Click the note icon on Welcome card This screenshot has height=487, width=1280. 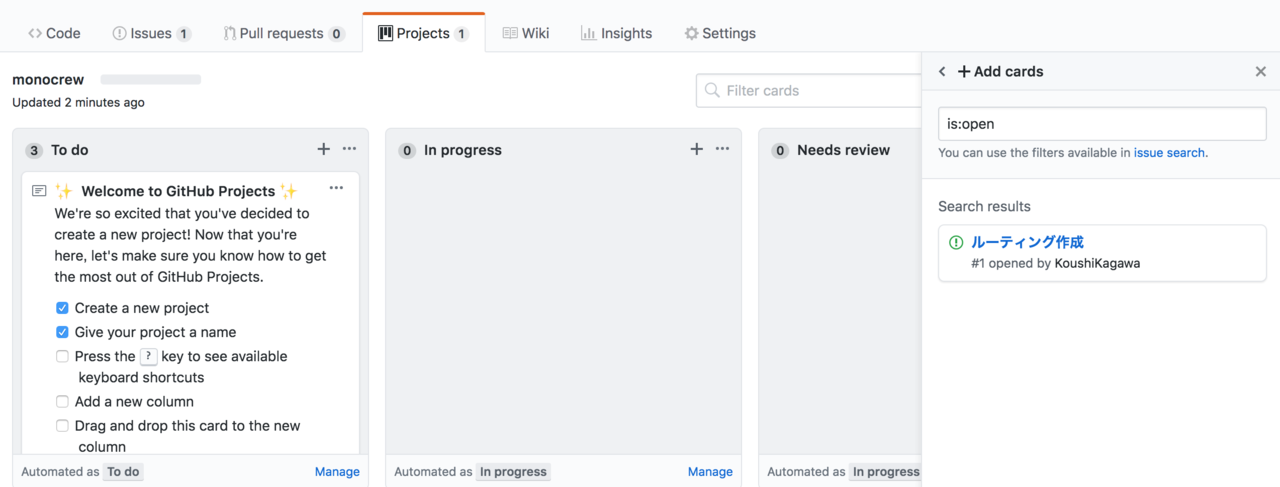pyautogui.click(x=39, y=191)
